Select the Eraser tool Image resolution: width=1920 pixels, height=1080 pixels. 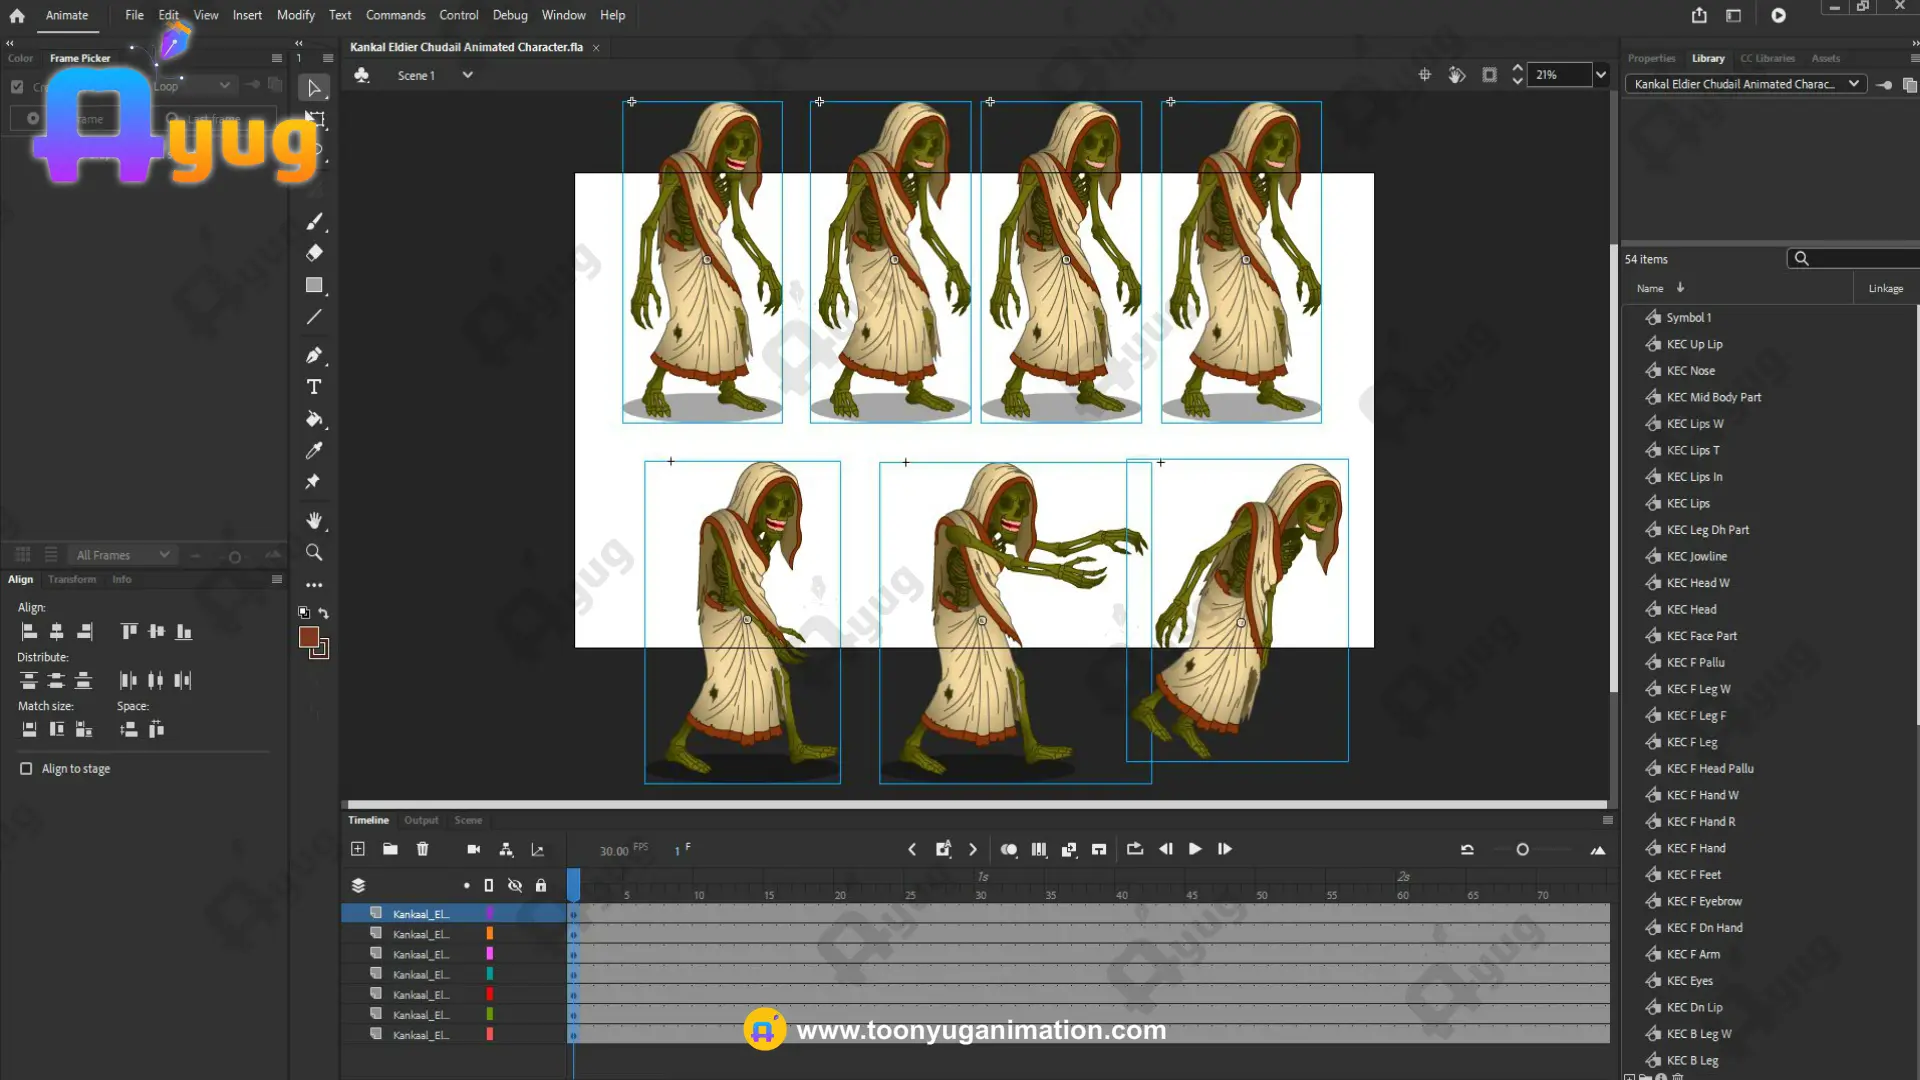pos(314,253)
